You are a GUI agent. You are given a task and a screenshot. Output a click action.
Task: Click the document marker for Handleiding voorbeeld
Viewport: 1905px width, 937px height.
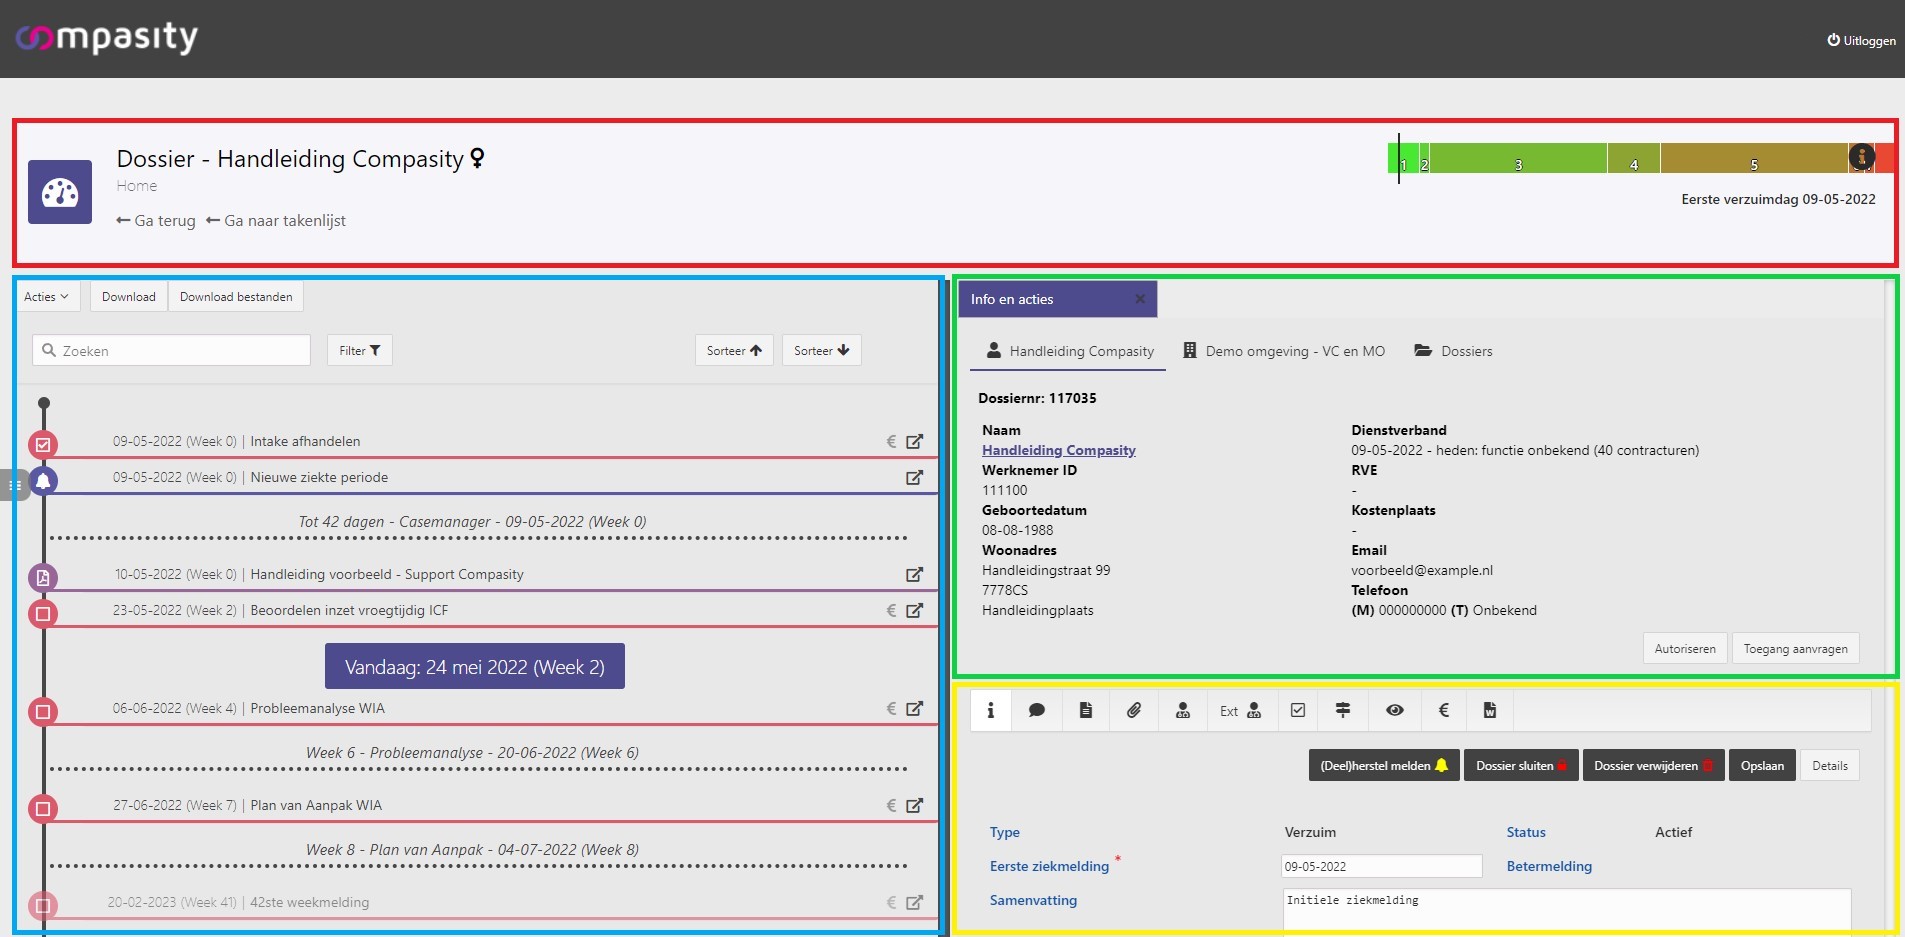pyautogui.click(x=43, y=577)
